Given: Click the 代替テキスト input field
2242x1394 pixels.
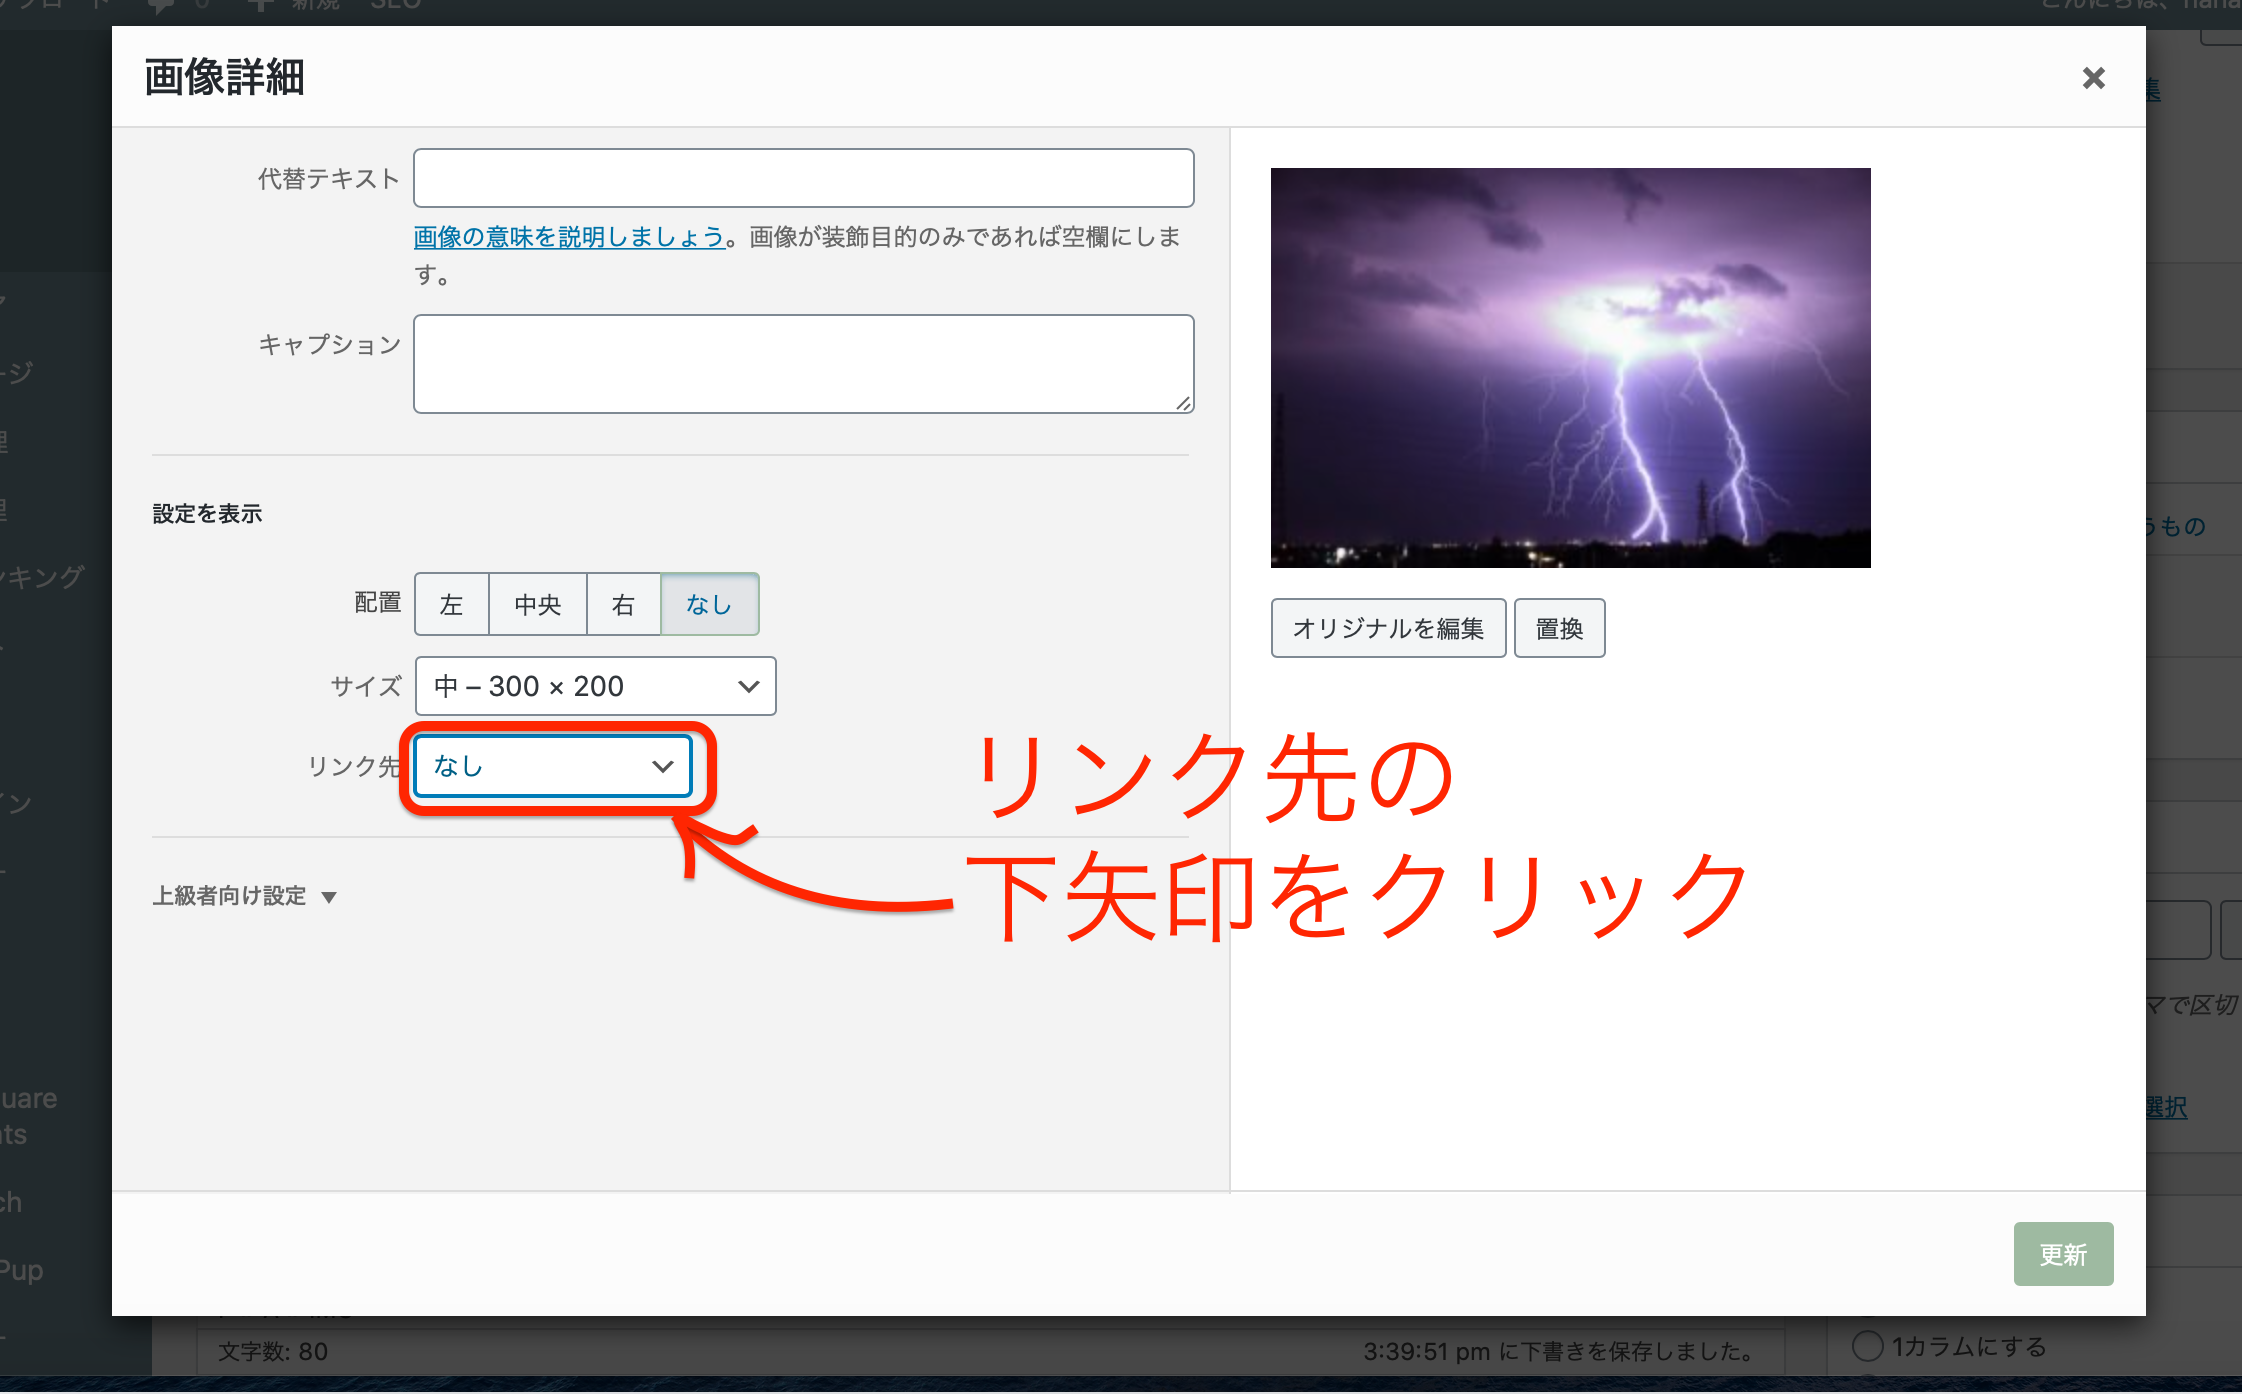Looking at the screenshot, I should pyautogui.click(x=803, y=178).
